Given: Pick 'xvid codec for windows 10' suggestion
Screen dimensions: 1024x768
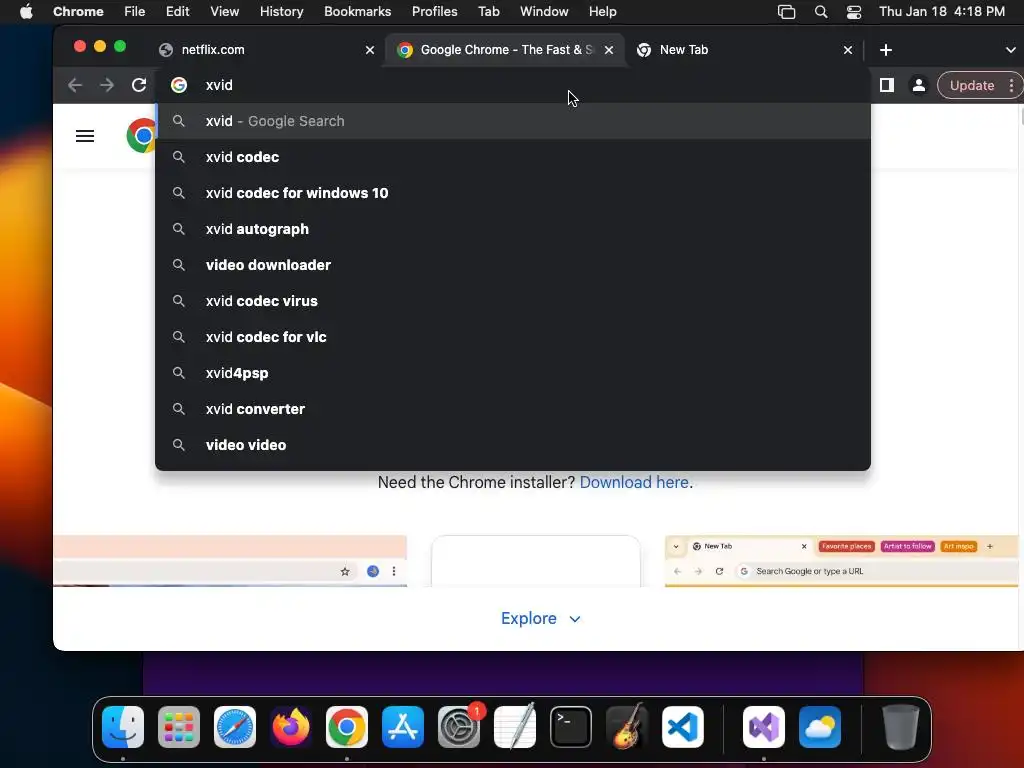Looking at the screenshot, I should click(513, 193).
